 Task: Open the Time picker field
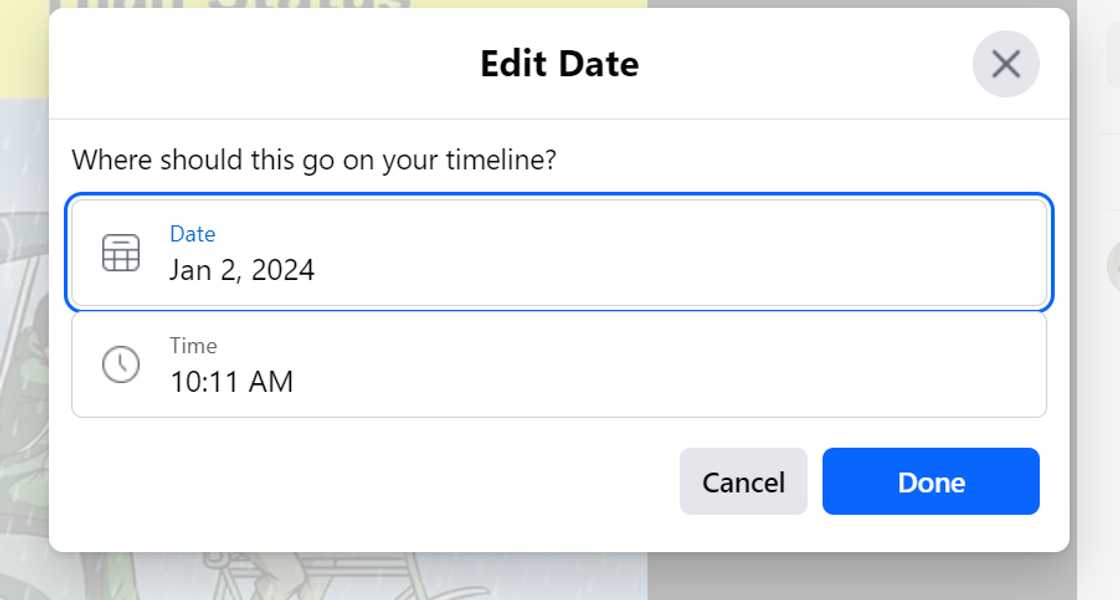pyautogui.click(x=559, y=365)
